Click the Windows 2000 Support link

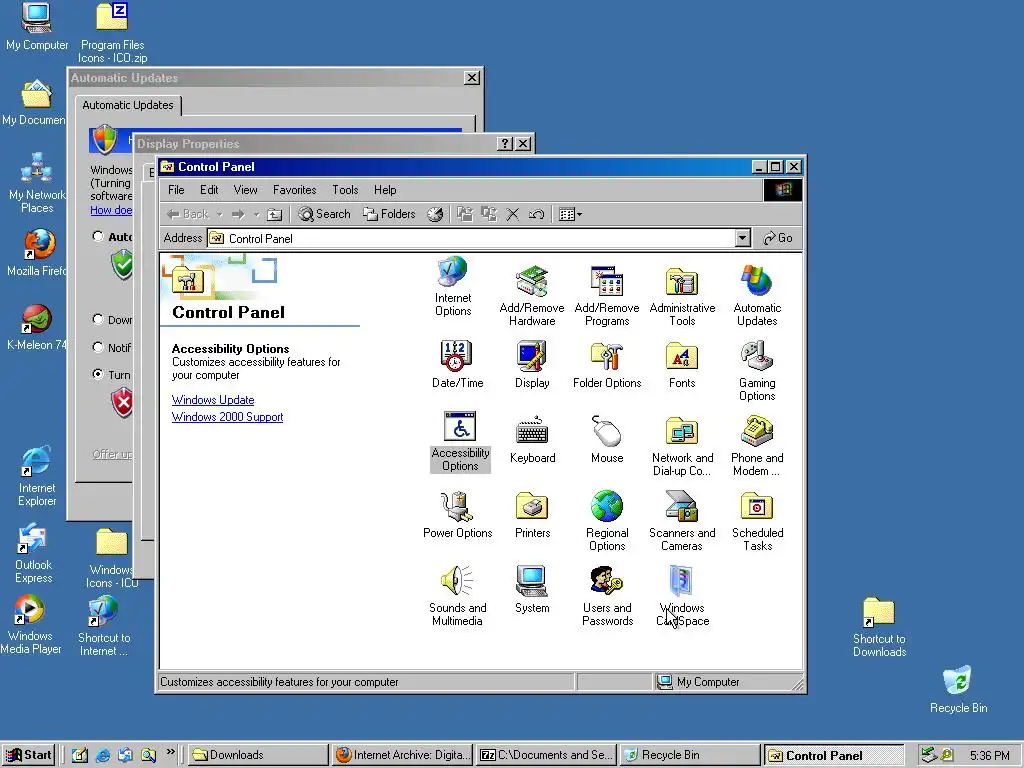(227, 417)
